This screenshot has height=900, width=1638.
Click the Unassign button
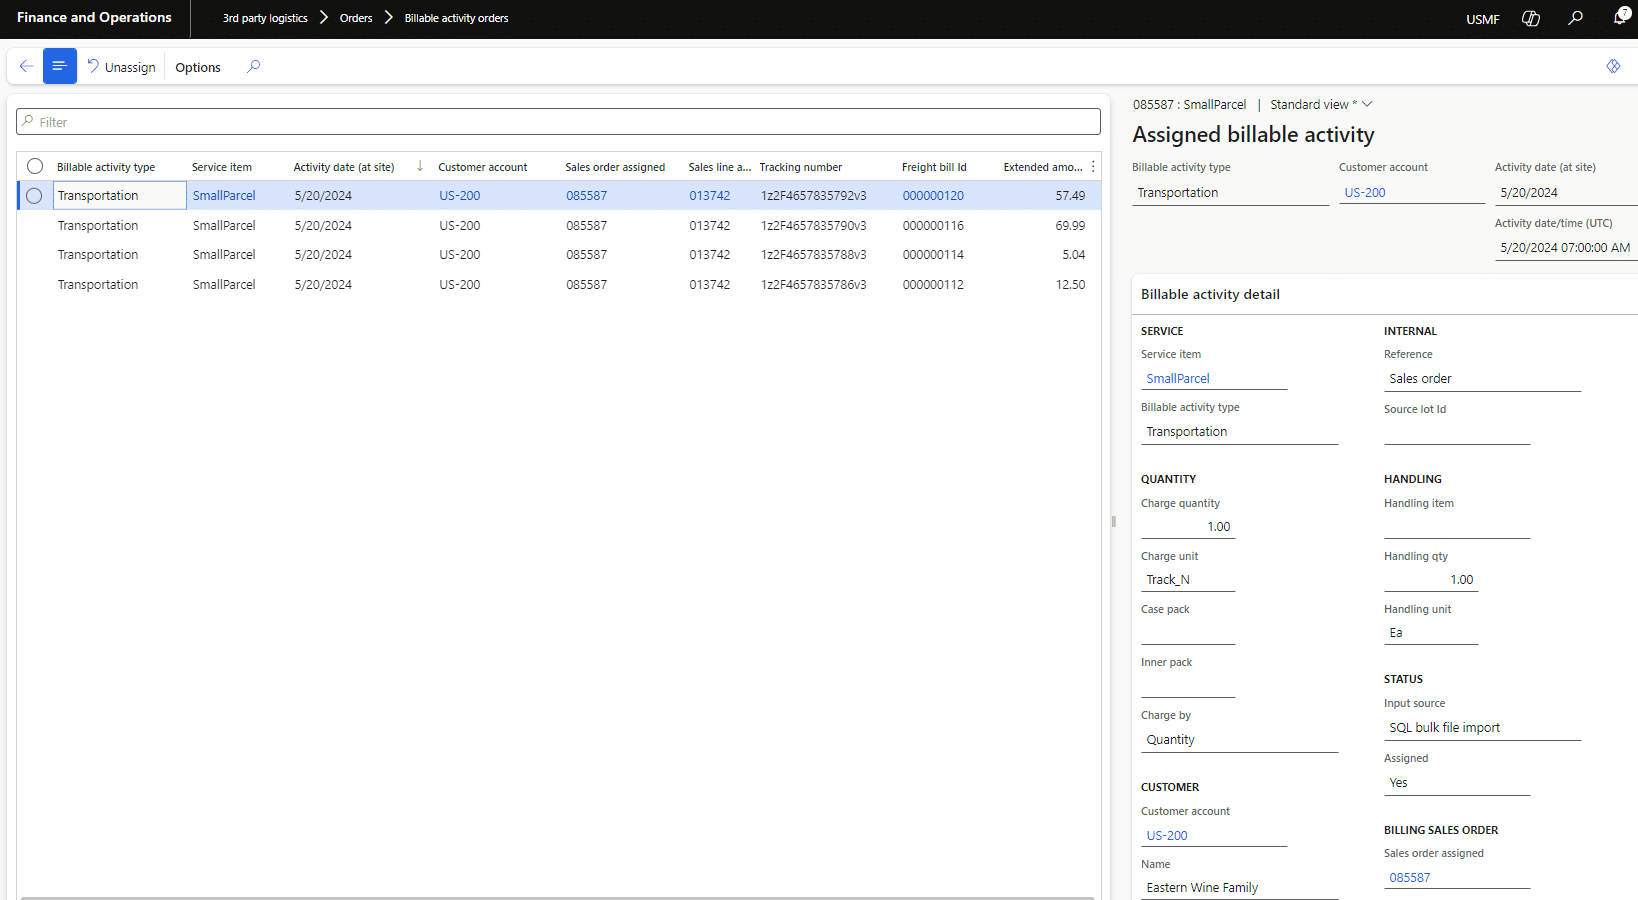pos(121,67)
